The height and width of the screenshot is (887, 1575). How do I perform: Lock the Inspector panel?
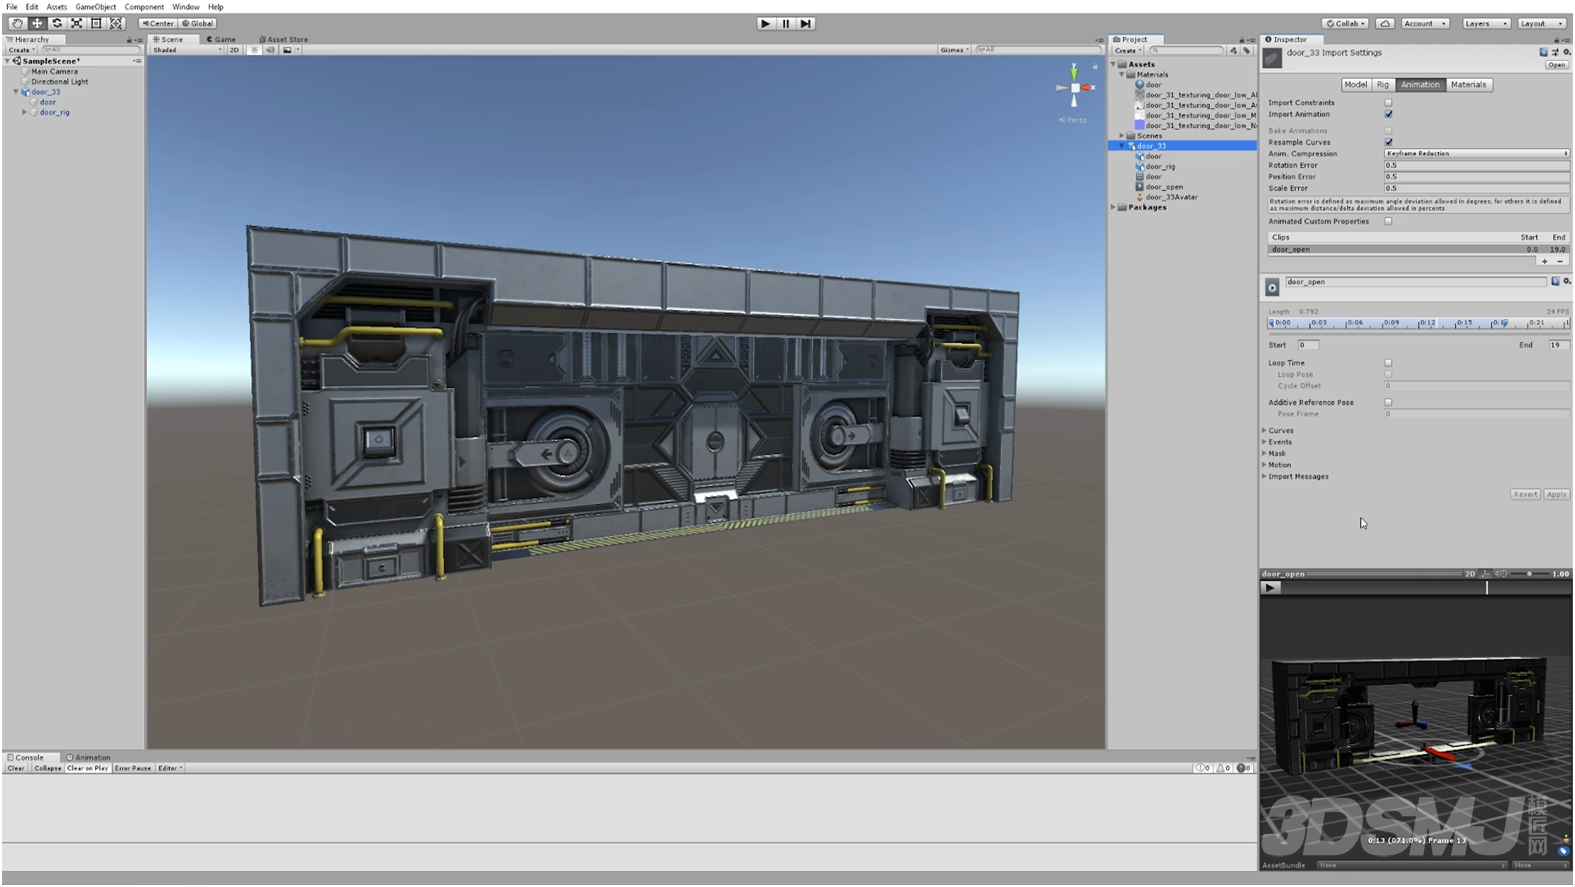click(1558, 40)
